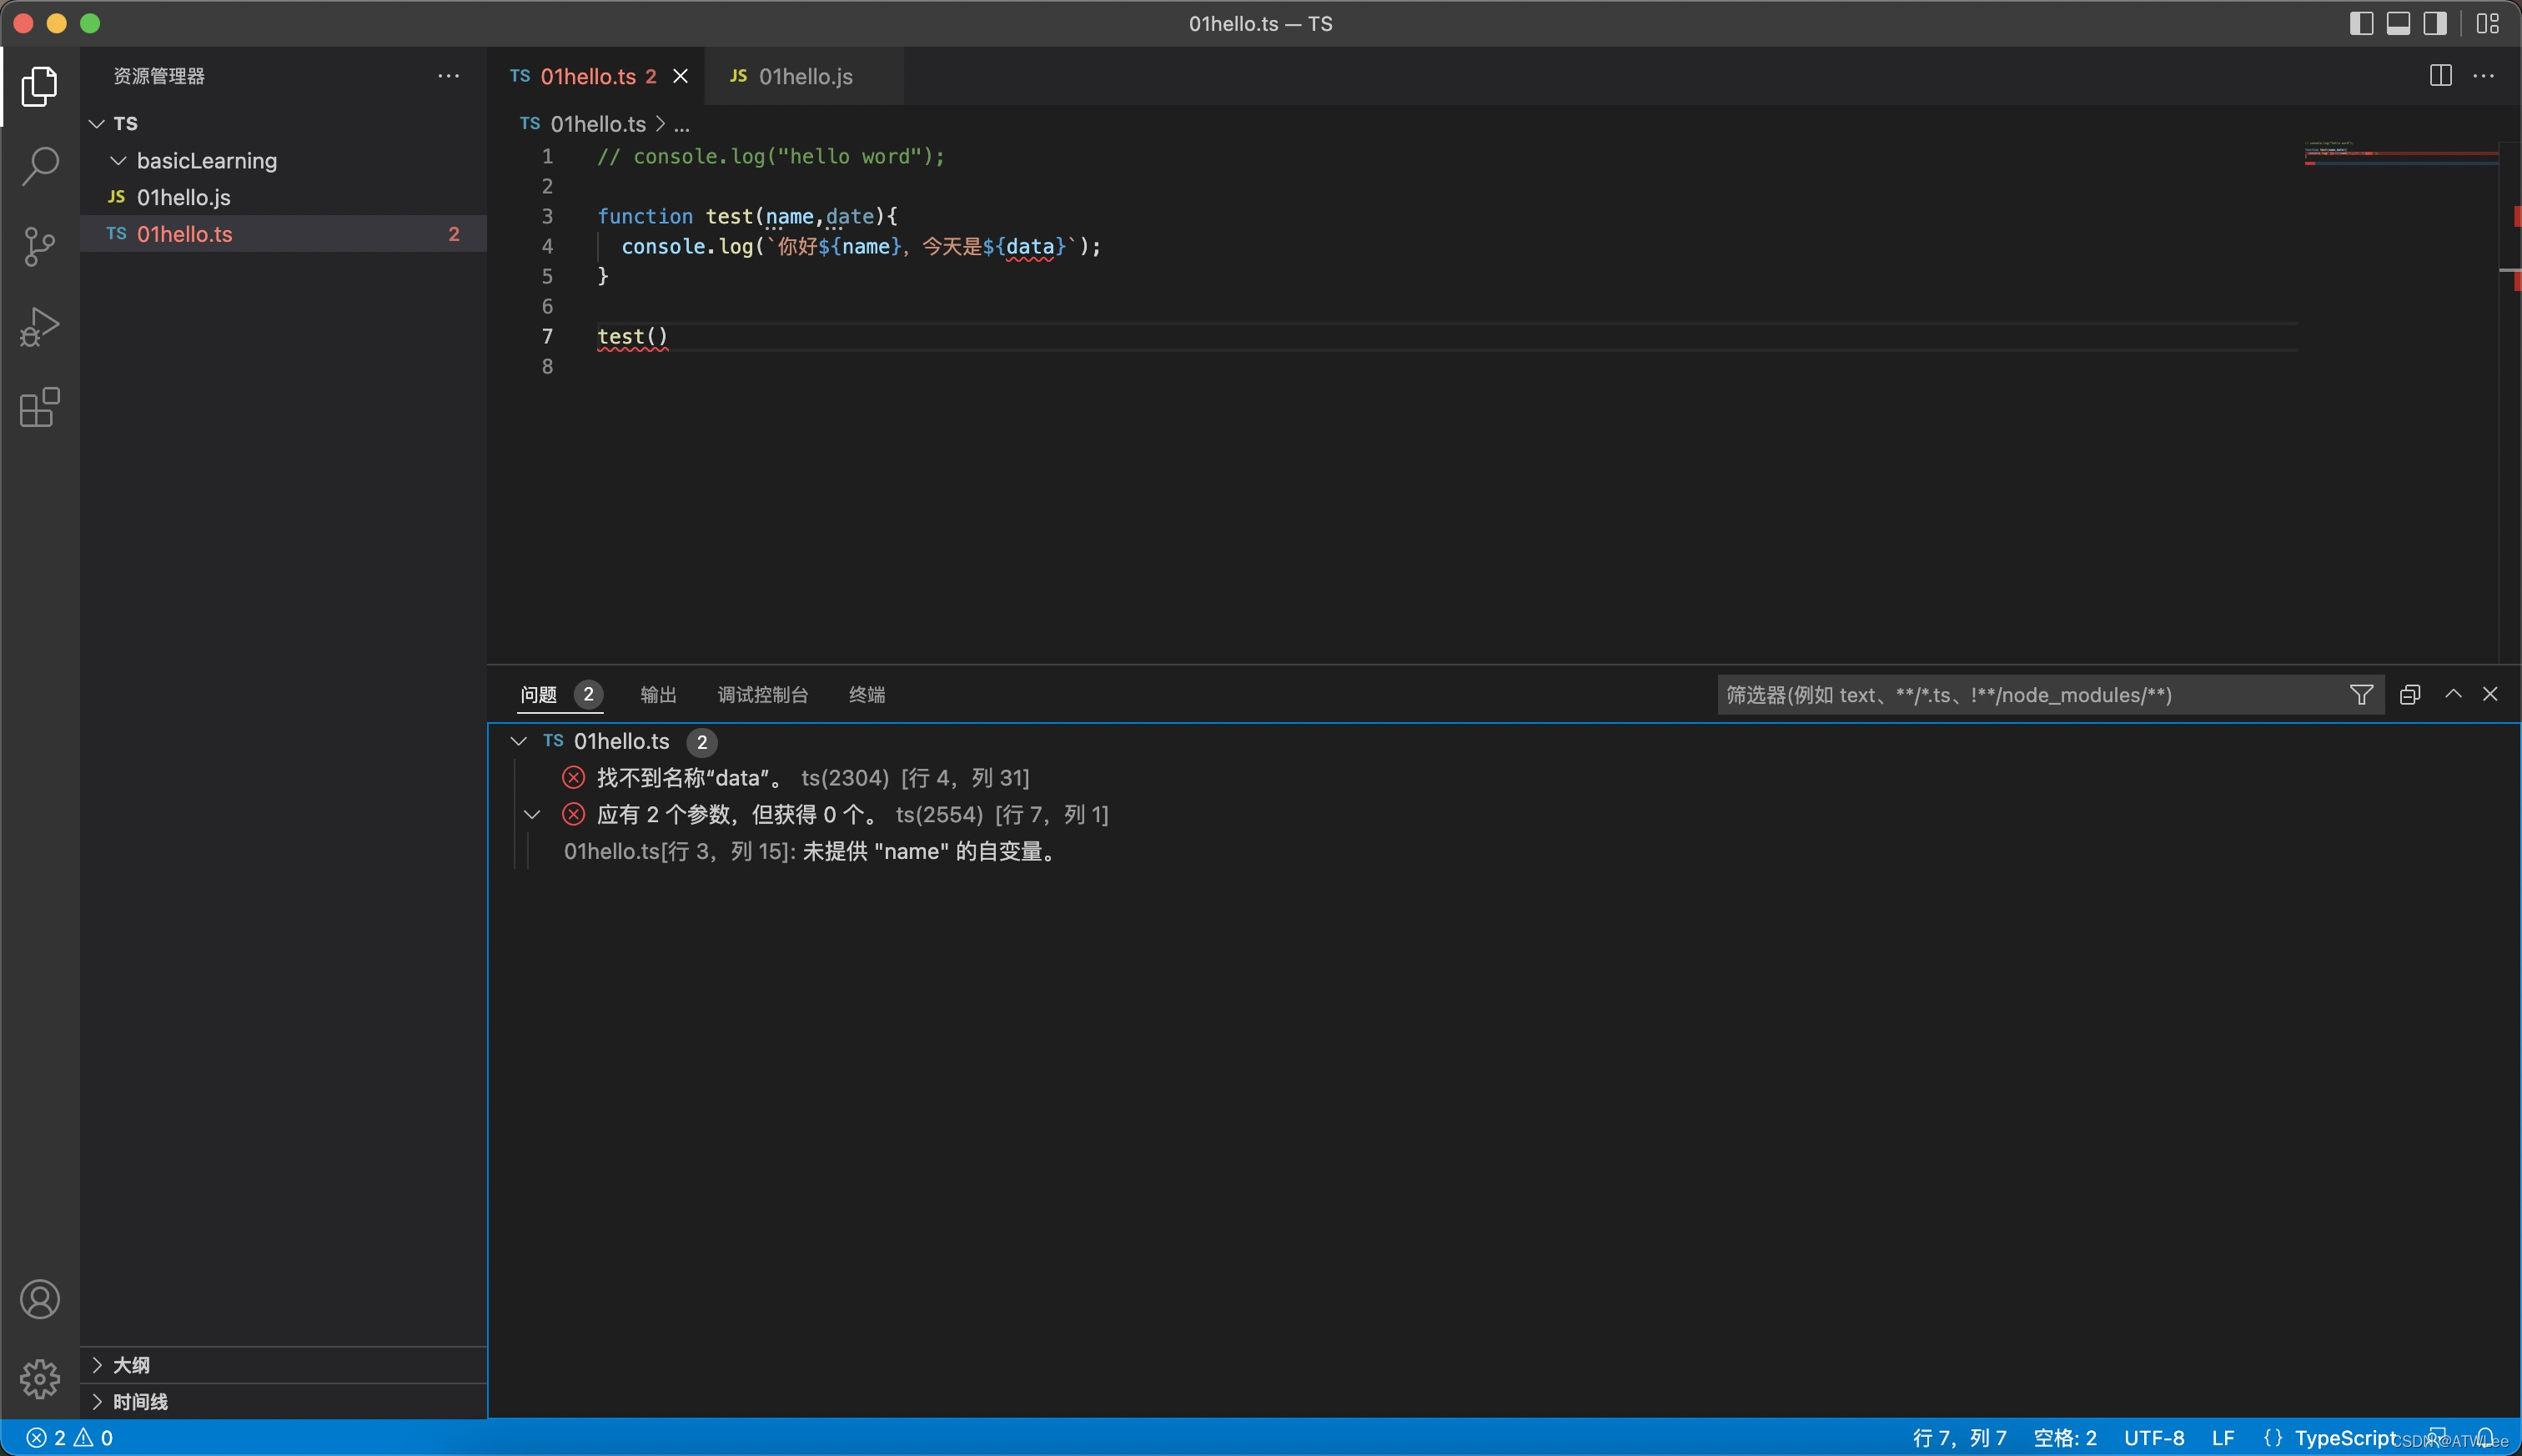Collapse the 01hello.ts problems group
The image size is (2522, 1456).
[x=518, y=741]
